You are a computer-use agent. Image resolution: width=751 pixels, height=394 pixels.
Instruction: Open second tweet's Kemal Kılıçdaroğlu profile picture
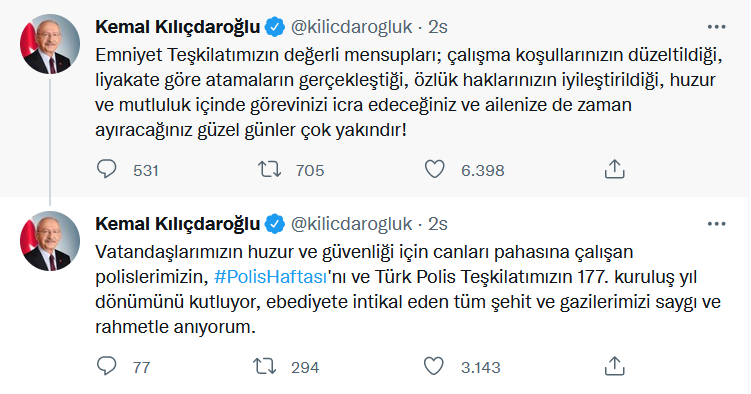(50, 241)
